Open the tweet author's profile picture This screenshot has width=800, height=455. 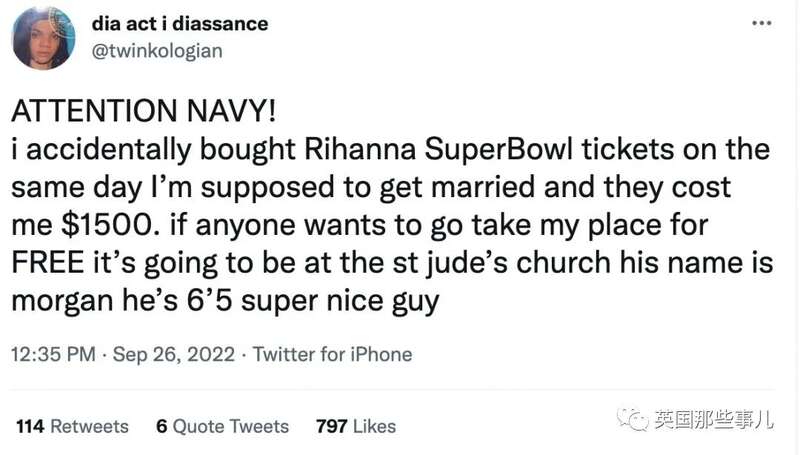click(x=44, y=39)
